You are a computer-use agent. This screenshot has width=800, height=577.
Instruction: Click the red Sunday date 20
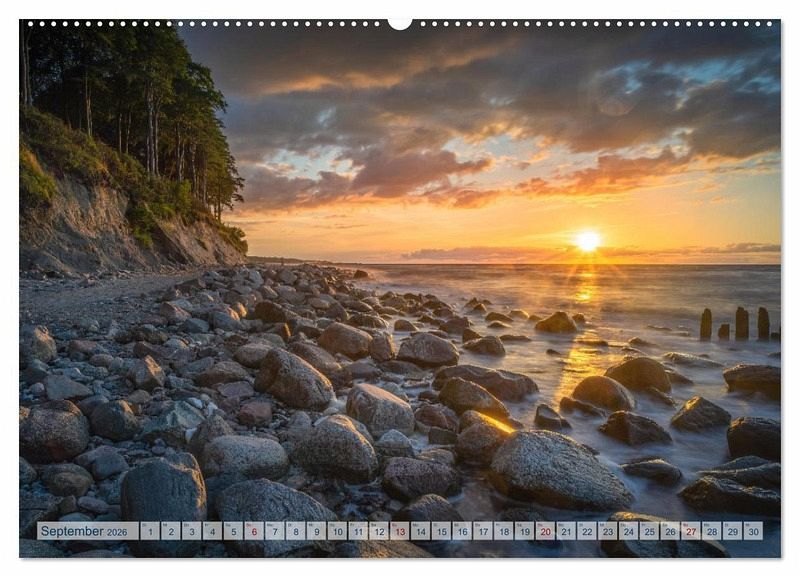[545, 531]
